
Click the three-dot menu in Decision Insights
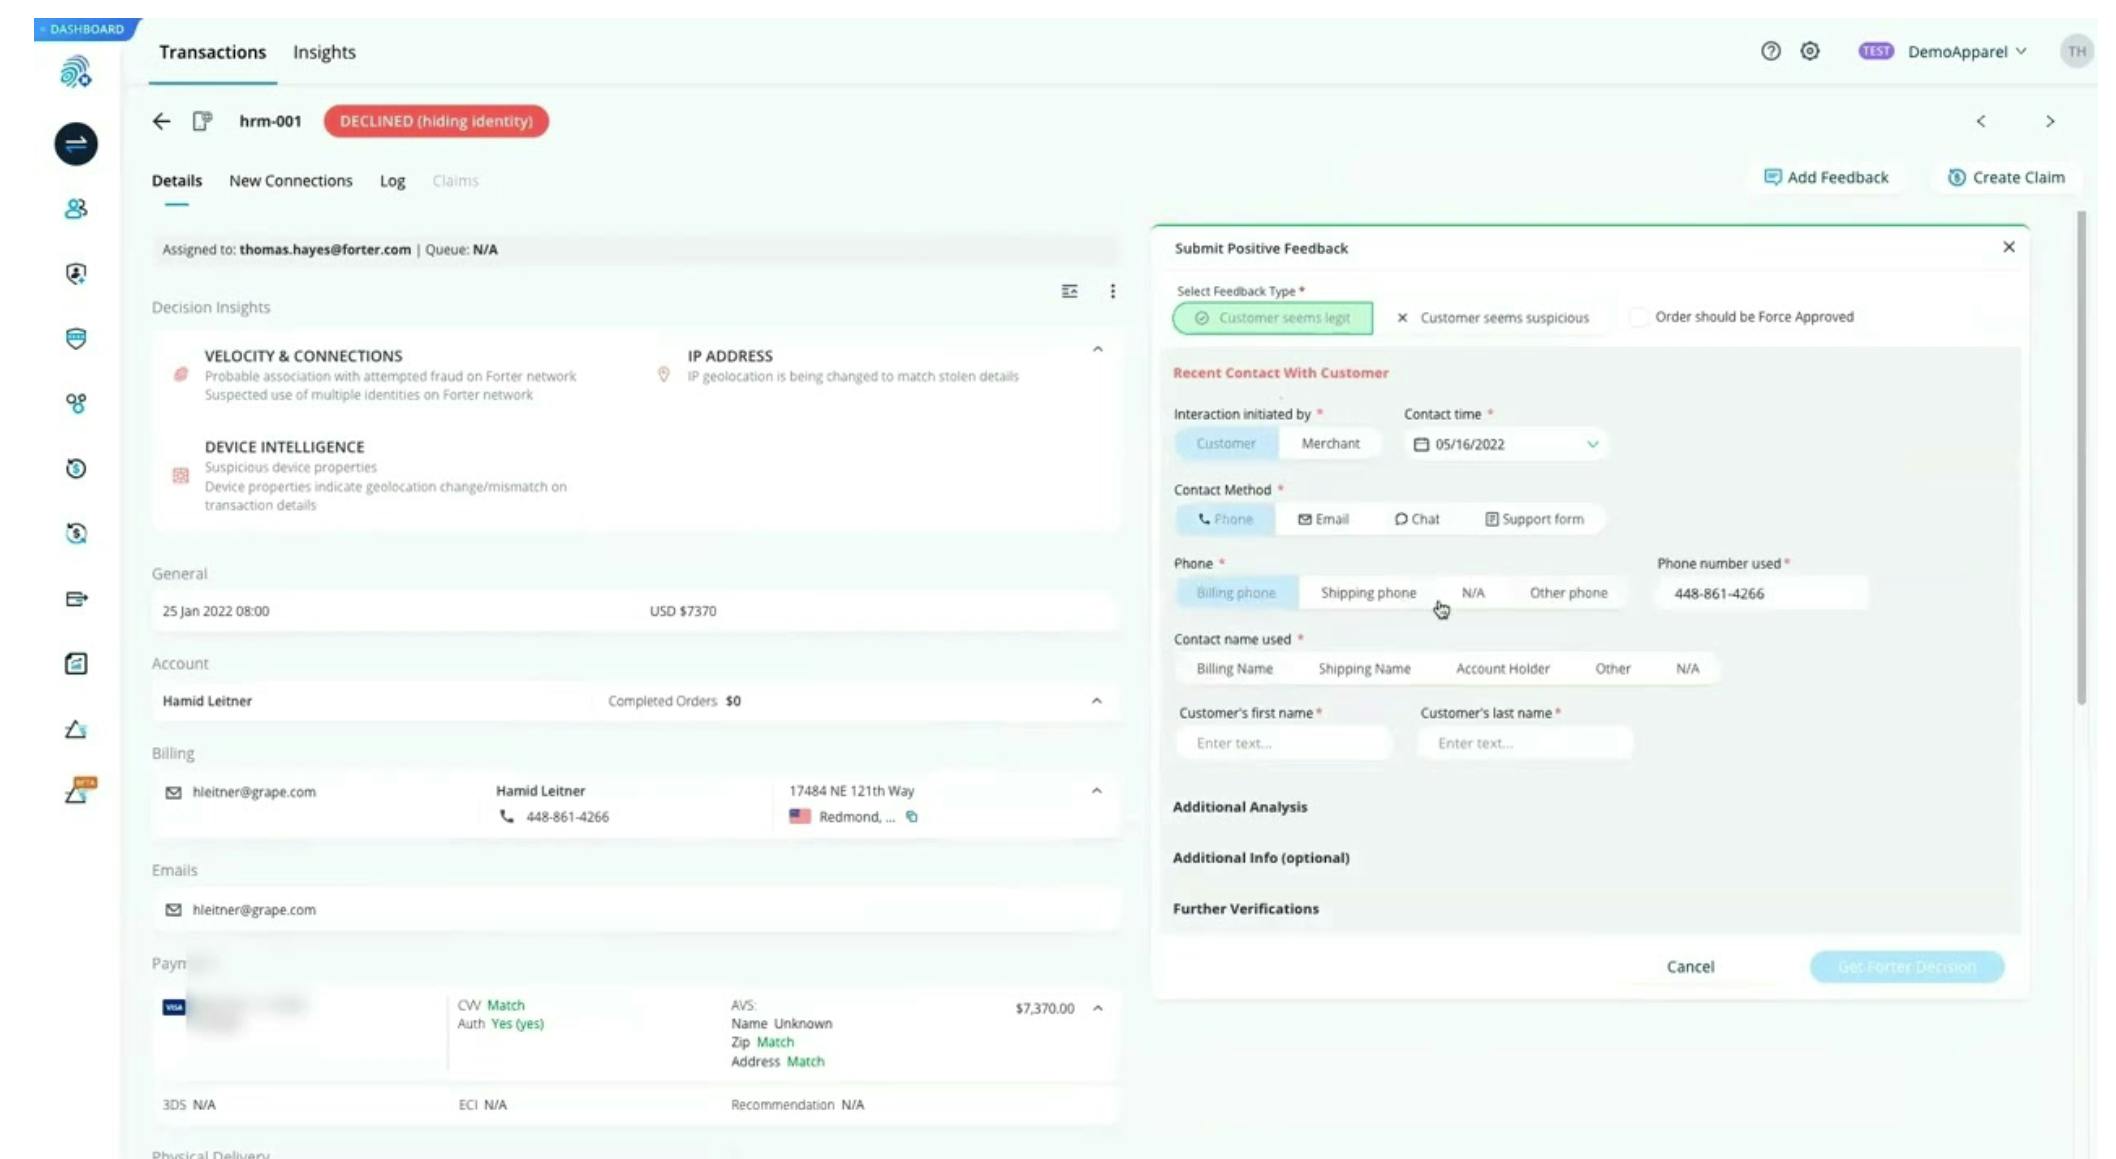coord(1112,291)
